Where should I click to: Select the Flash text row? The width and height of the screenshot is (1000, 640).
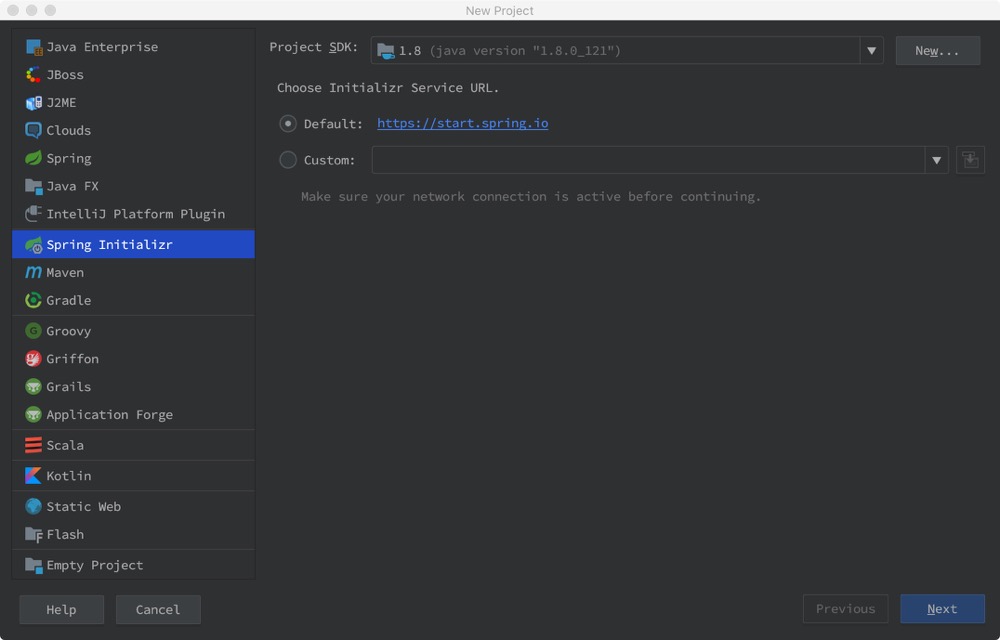[133, 534]
